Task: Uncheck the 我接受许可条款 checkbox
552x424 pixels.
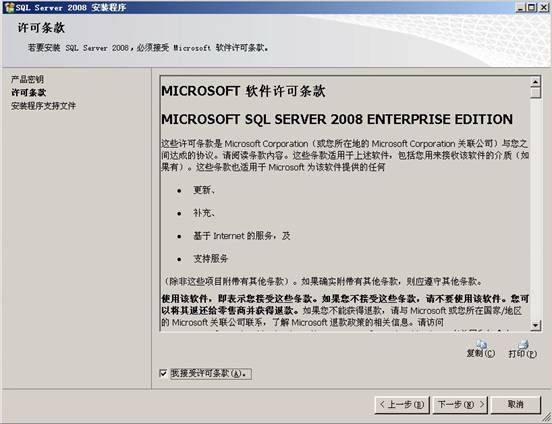Action: coord(163,373)
